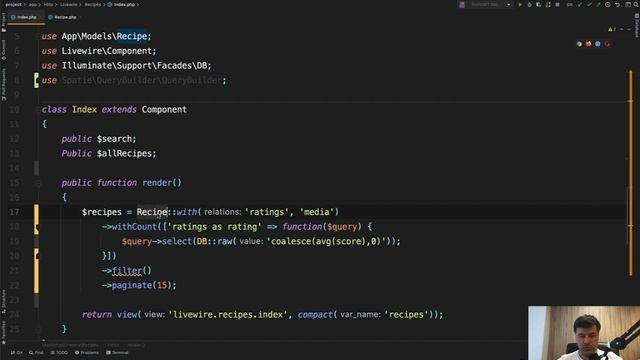Click the Git commit checkmark icon
The width and height of the screenshot is (640, 360).
589,5
